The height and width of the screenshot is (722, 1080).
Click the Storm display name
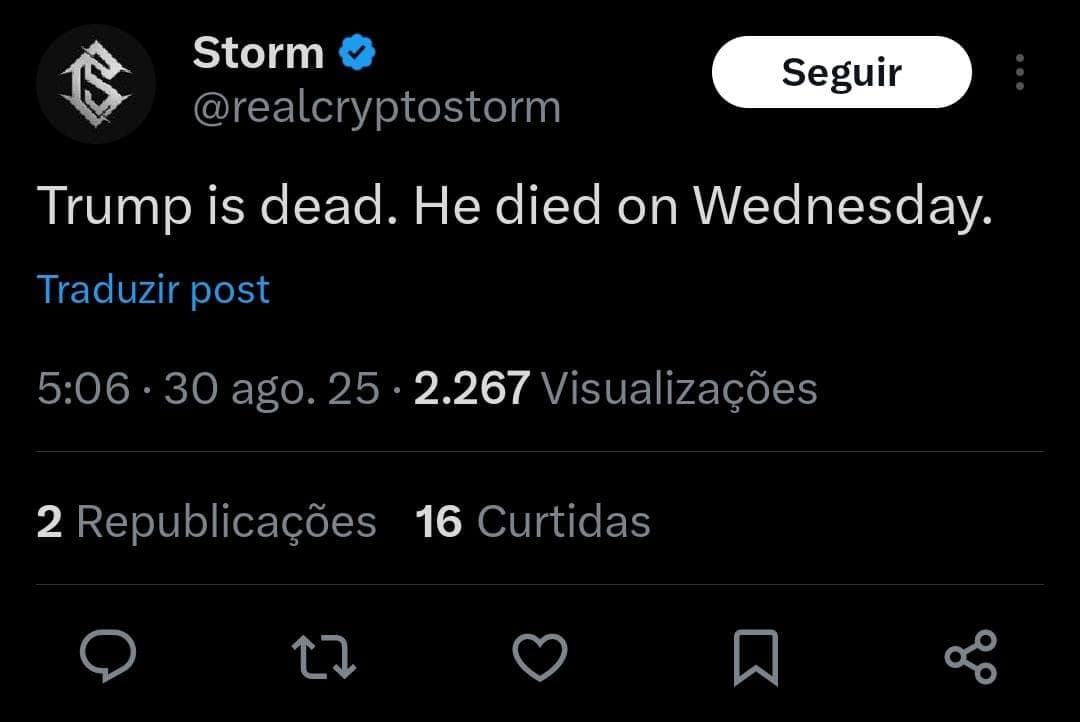(258, 53)
